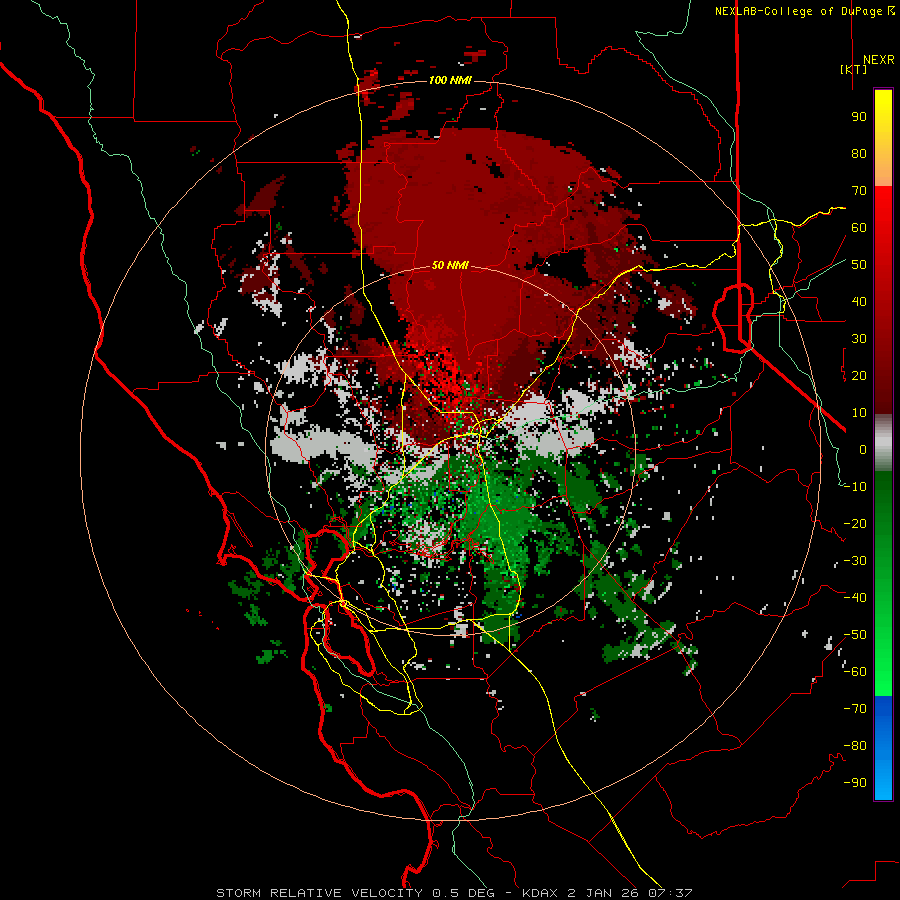Click the -50 value on the velocity scale
This screenshot has height=900, width=900.
tap(855, 635)
